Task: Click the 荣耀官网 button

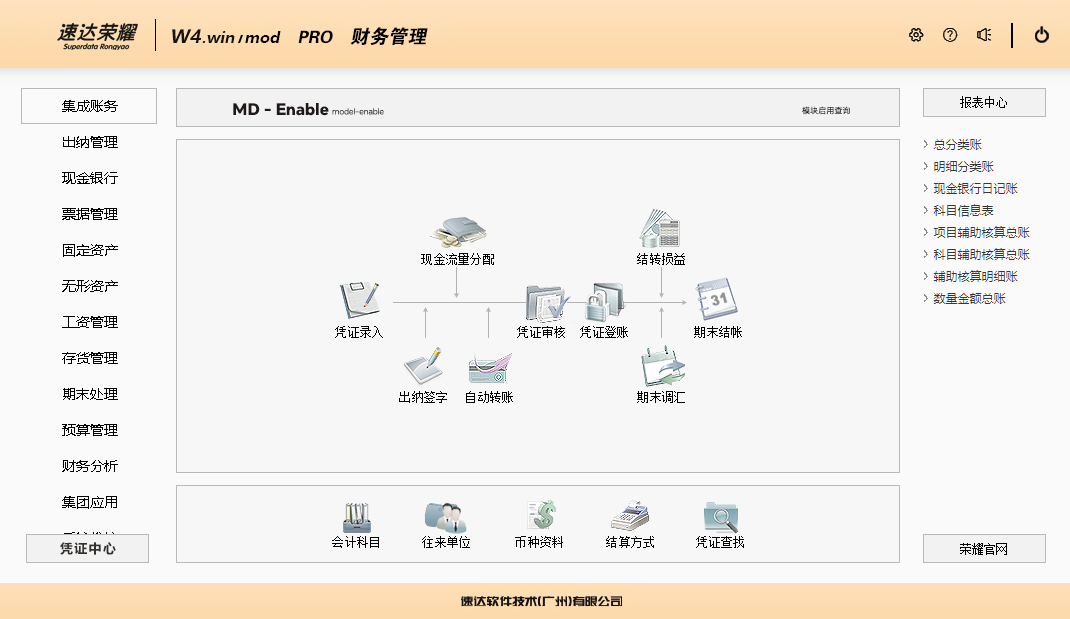Action: pyautogui.click(x=983, y=549)
